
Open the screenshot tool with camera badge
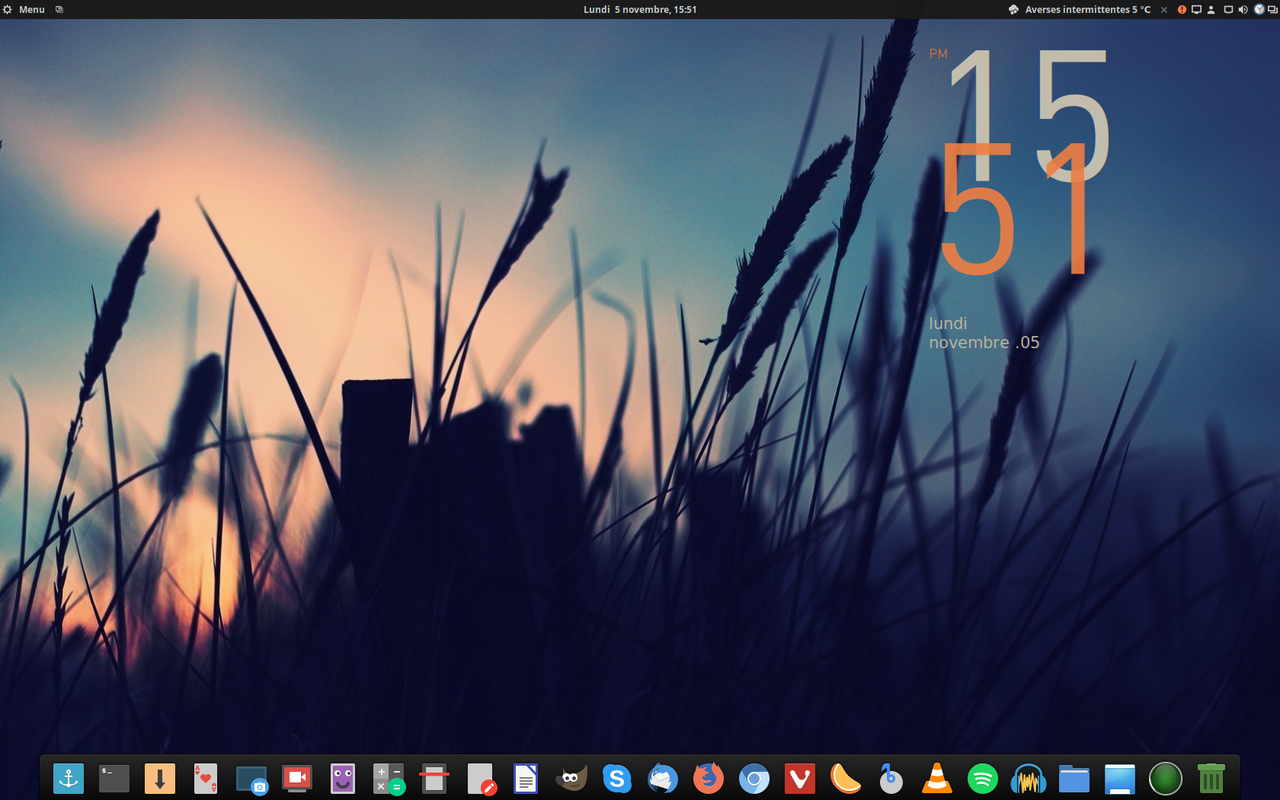coord(251,778)
